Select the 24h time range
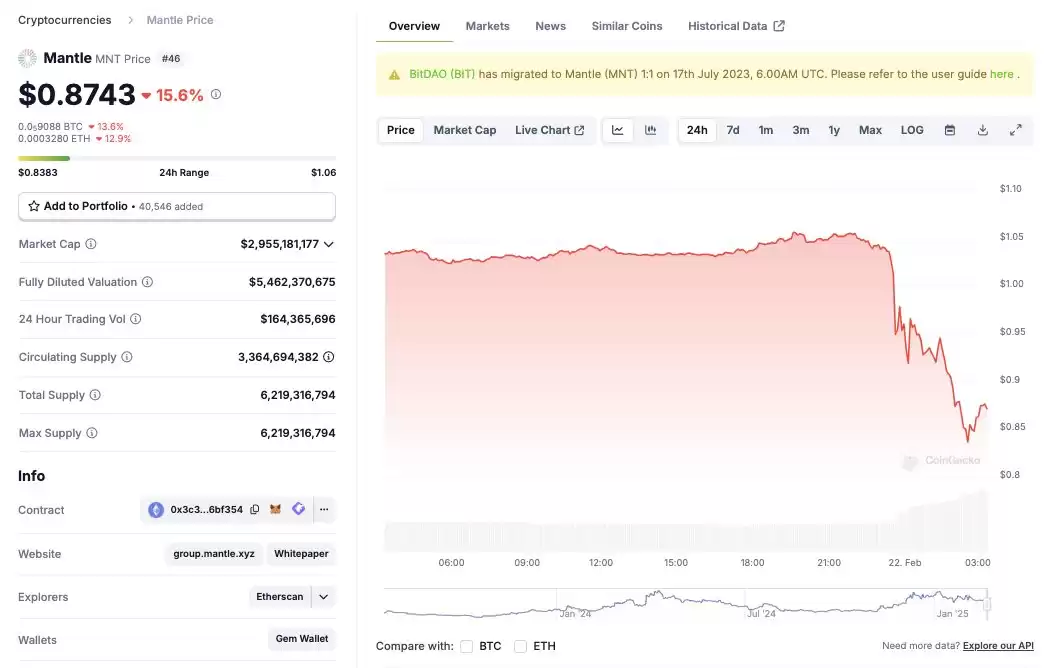The height and width of the screenshot is (668, 1044). (697, 130)
